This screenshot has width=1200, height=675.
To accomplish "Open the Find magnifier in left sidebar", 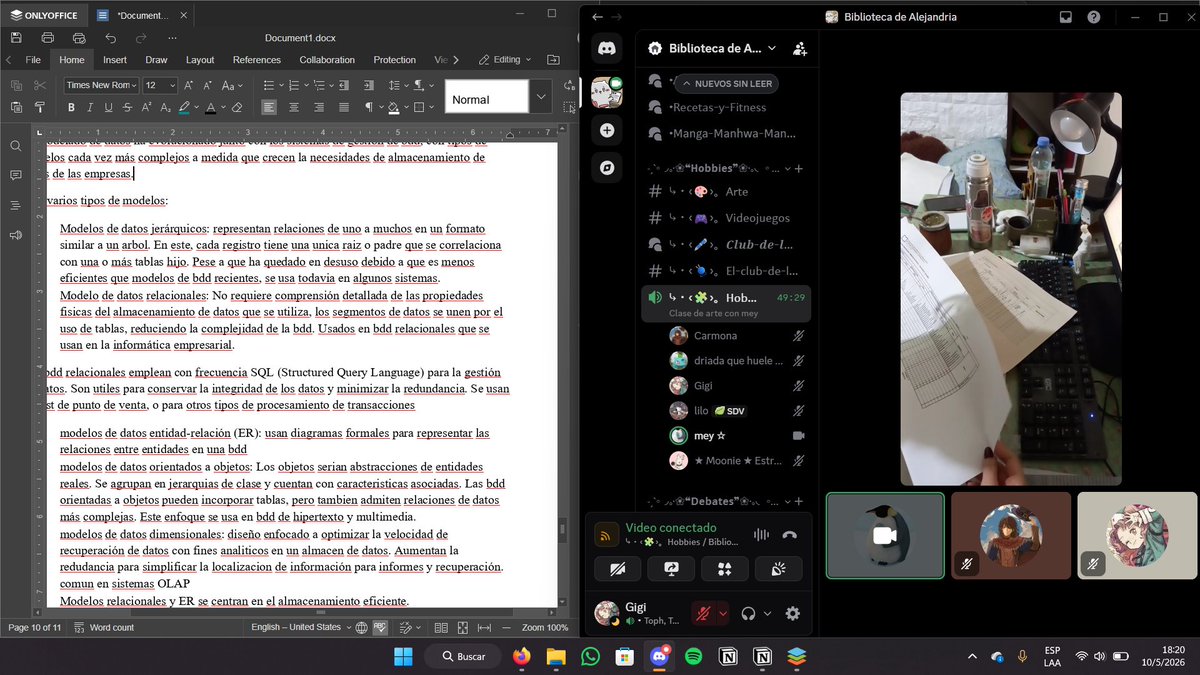I will [15, 146].
